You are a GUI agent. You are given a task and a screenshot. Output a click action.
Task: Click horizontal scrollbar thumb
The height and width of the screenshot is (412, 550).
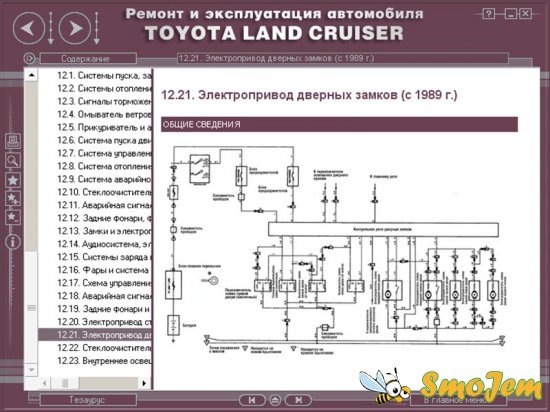tap(65, 383)
